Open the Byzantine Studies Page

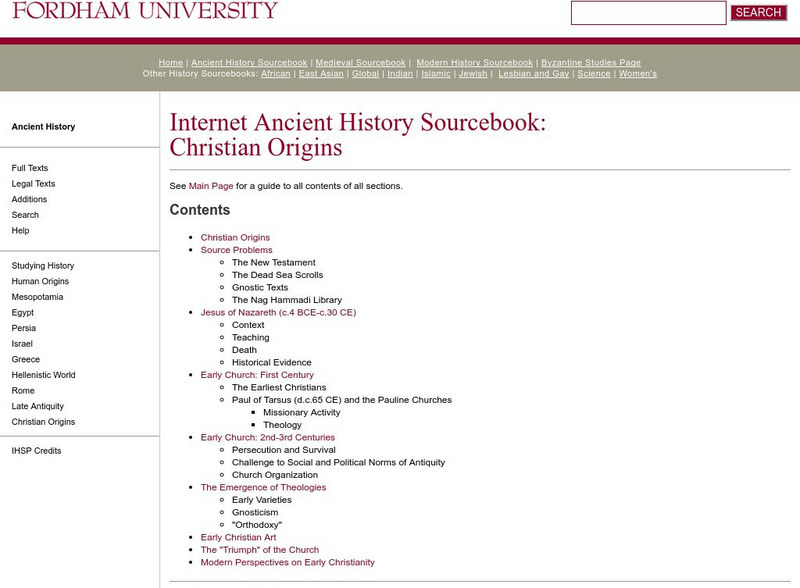(590, 61)
